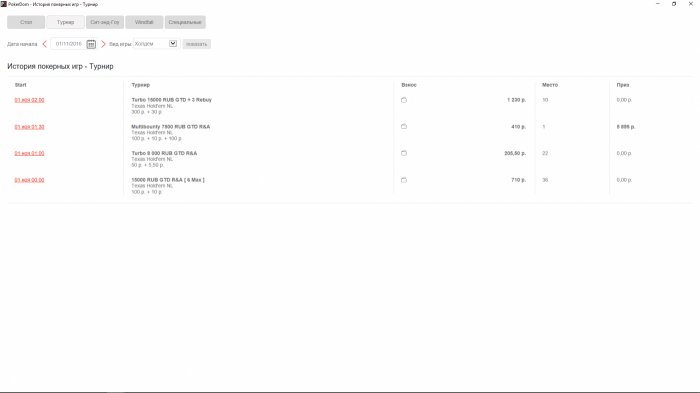This screenshot has height=393, width=700.
Task: Click the buy-in icon for 6 Max row
Action: point(404,180)
